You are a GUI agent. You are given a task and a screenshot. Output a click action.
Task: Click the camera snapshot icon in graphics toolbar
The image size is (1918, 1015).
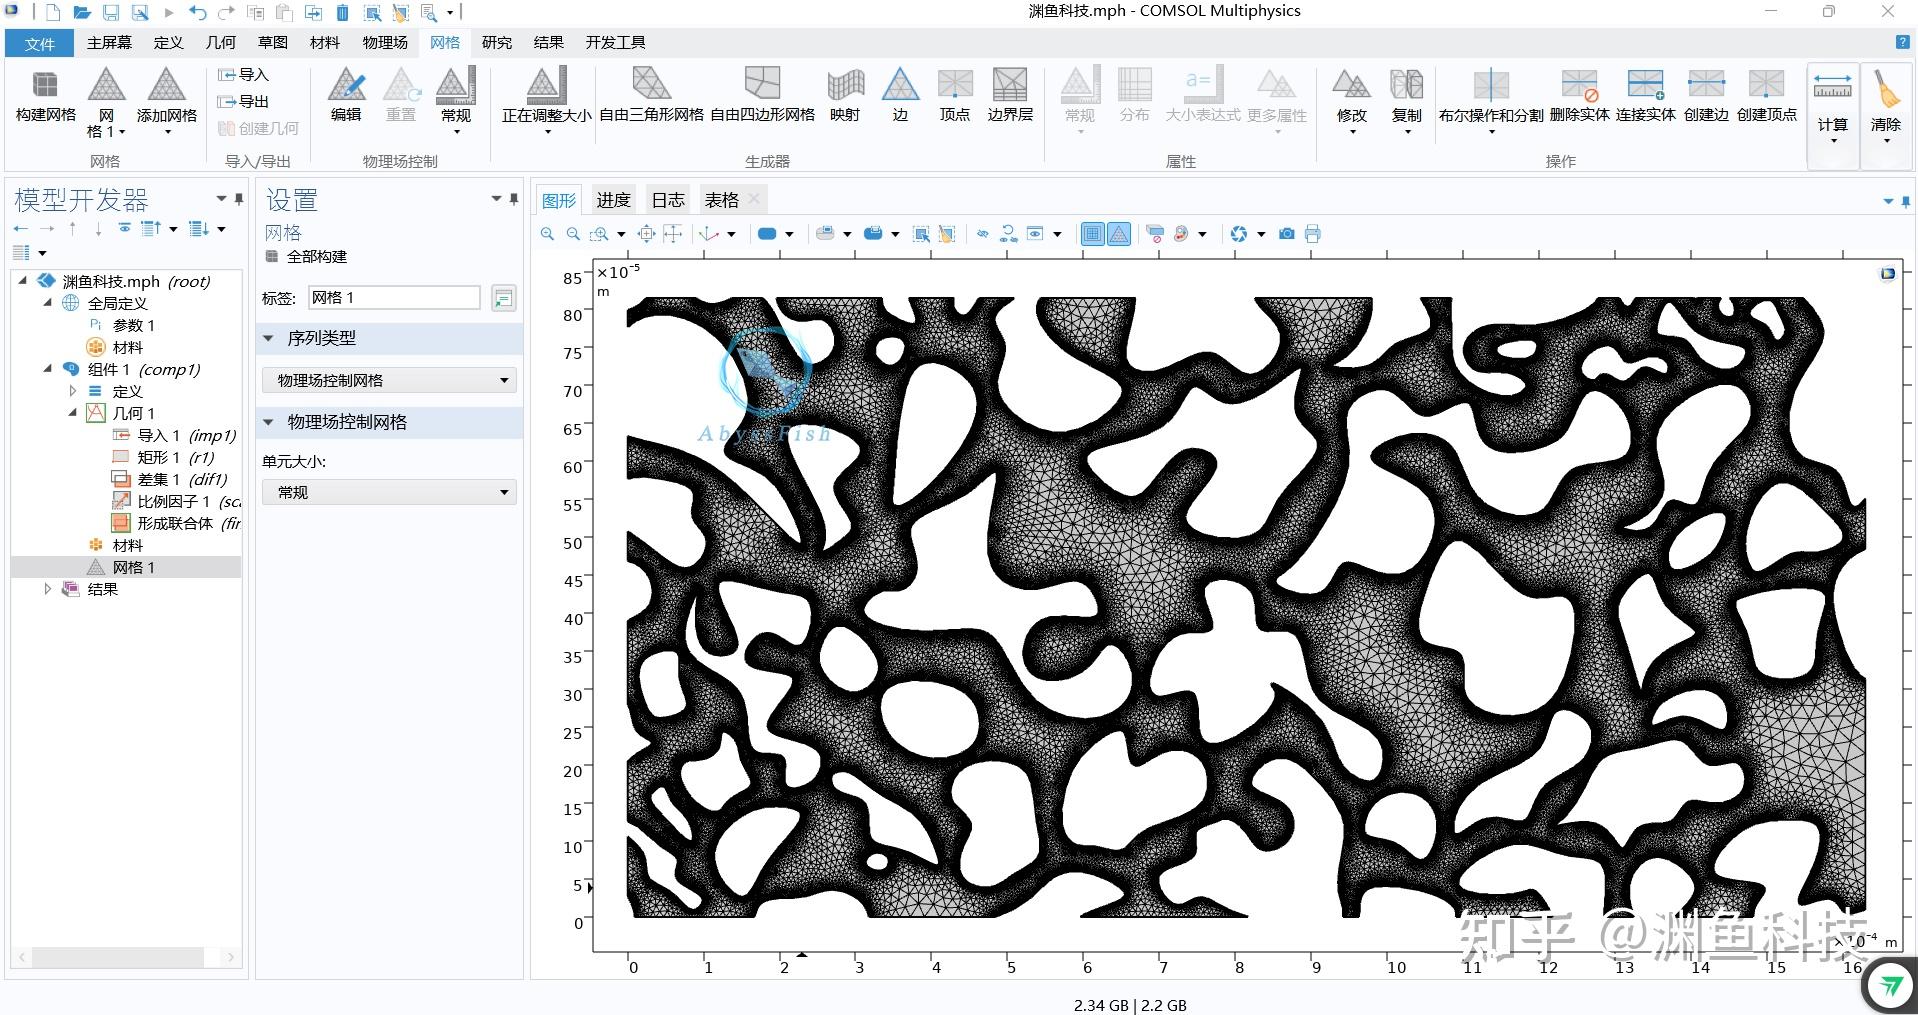click(x=1287, y=234)
